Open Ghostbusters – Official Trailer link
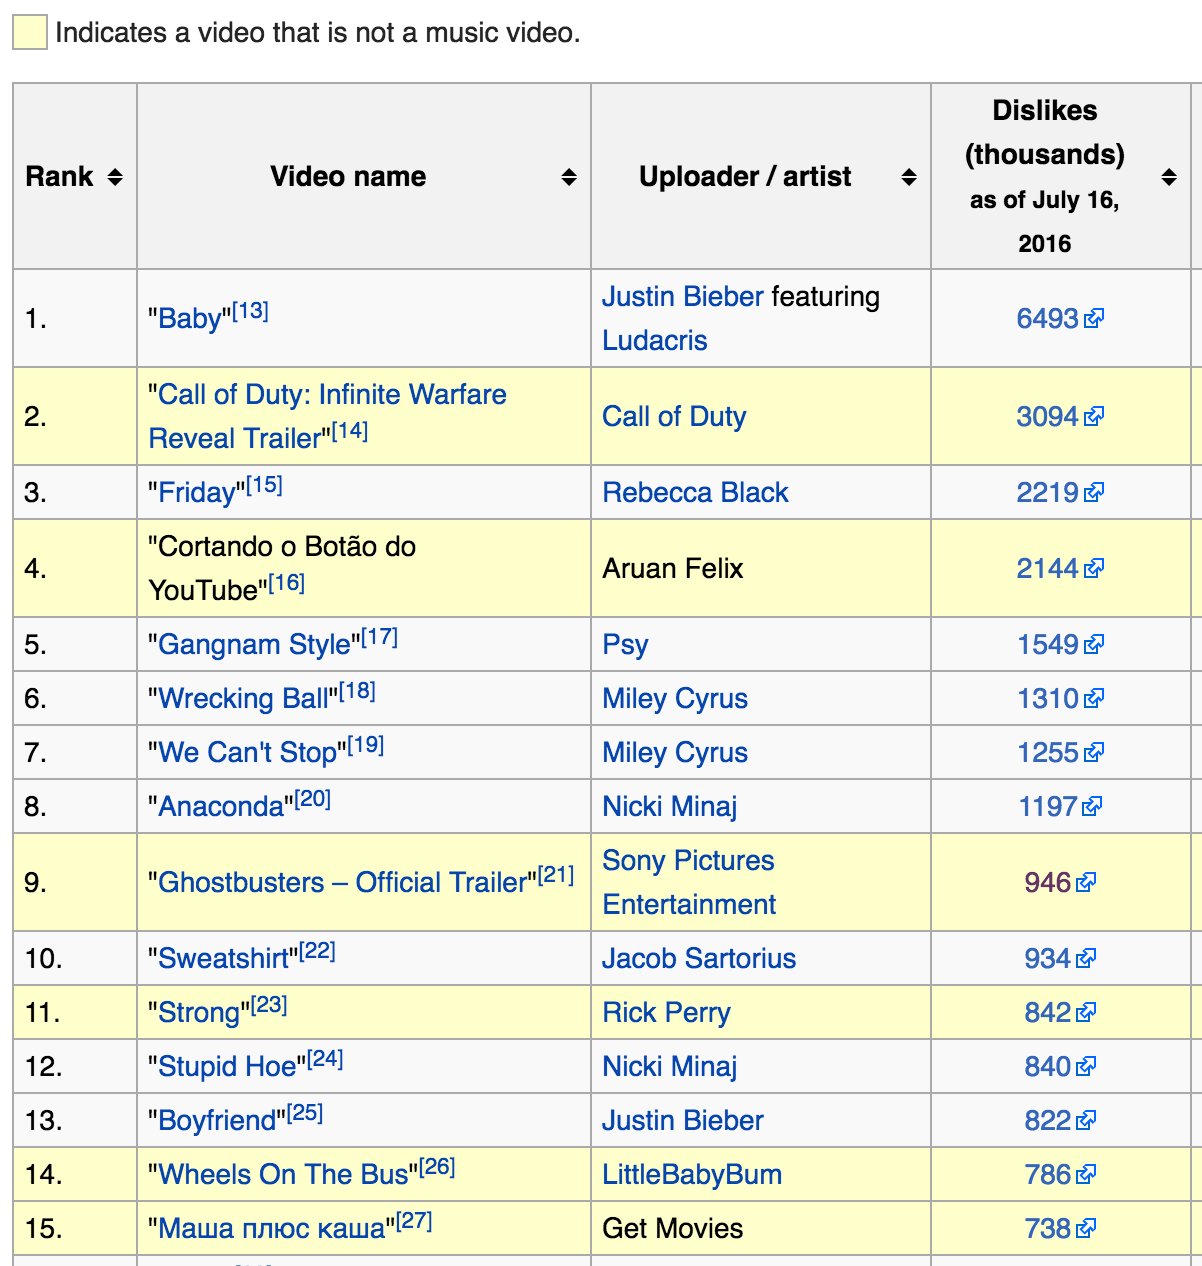This screenshot has width=1202, height=1266. tap(343, 883)
